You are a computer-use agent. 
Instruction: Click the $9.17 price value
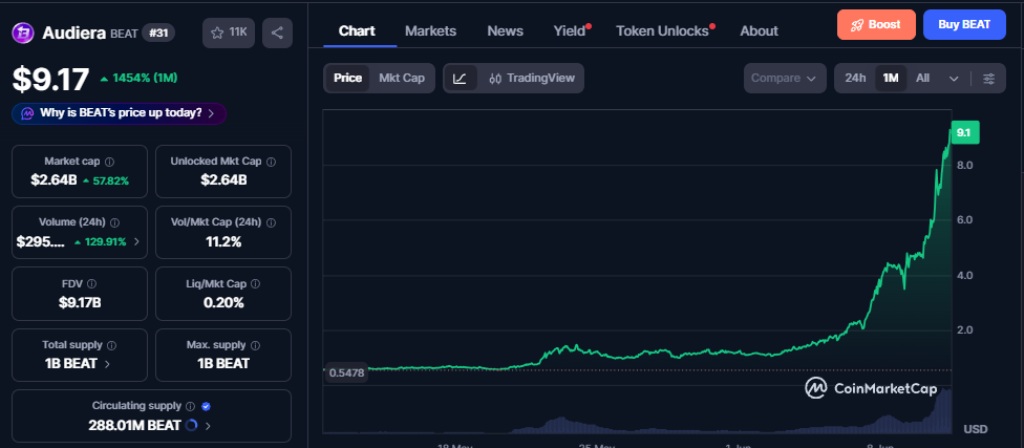(x=51, y=79)
